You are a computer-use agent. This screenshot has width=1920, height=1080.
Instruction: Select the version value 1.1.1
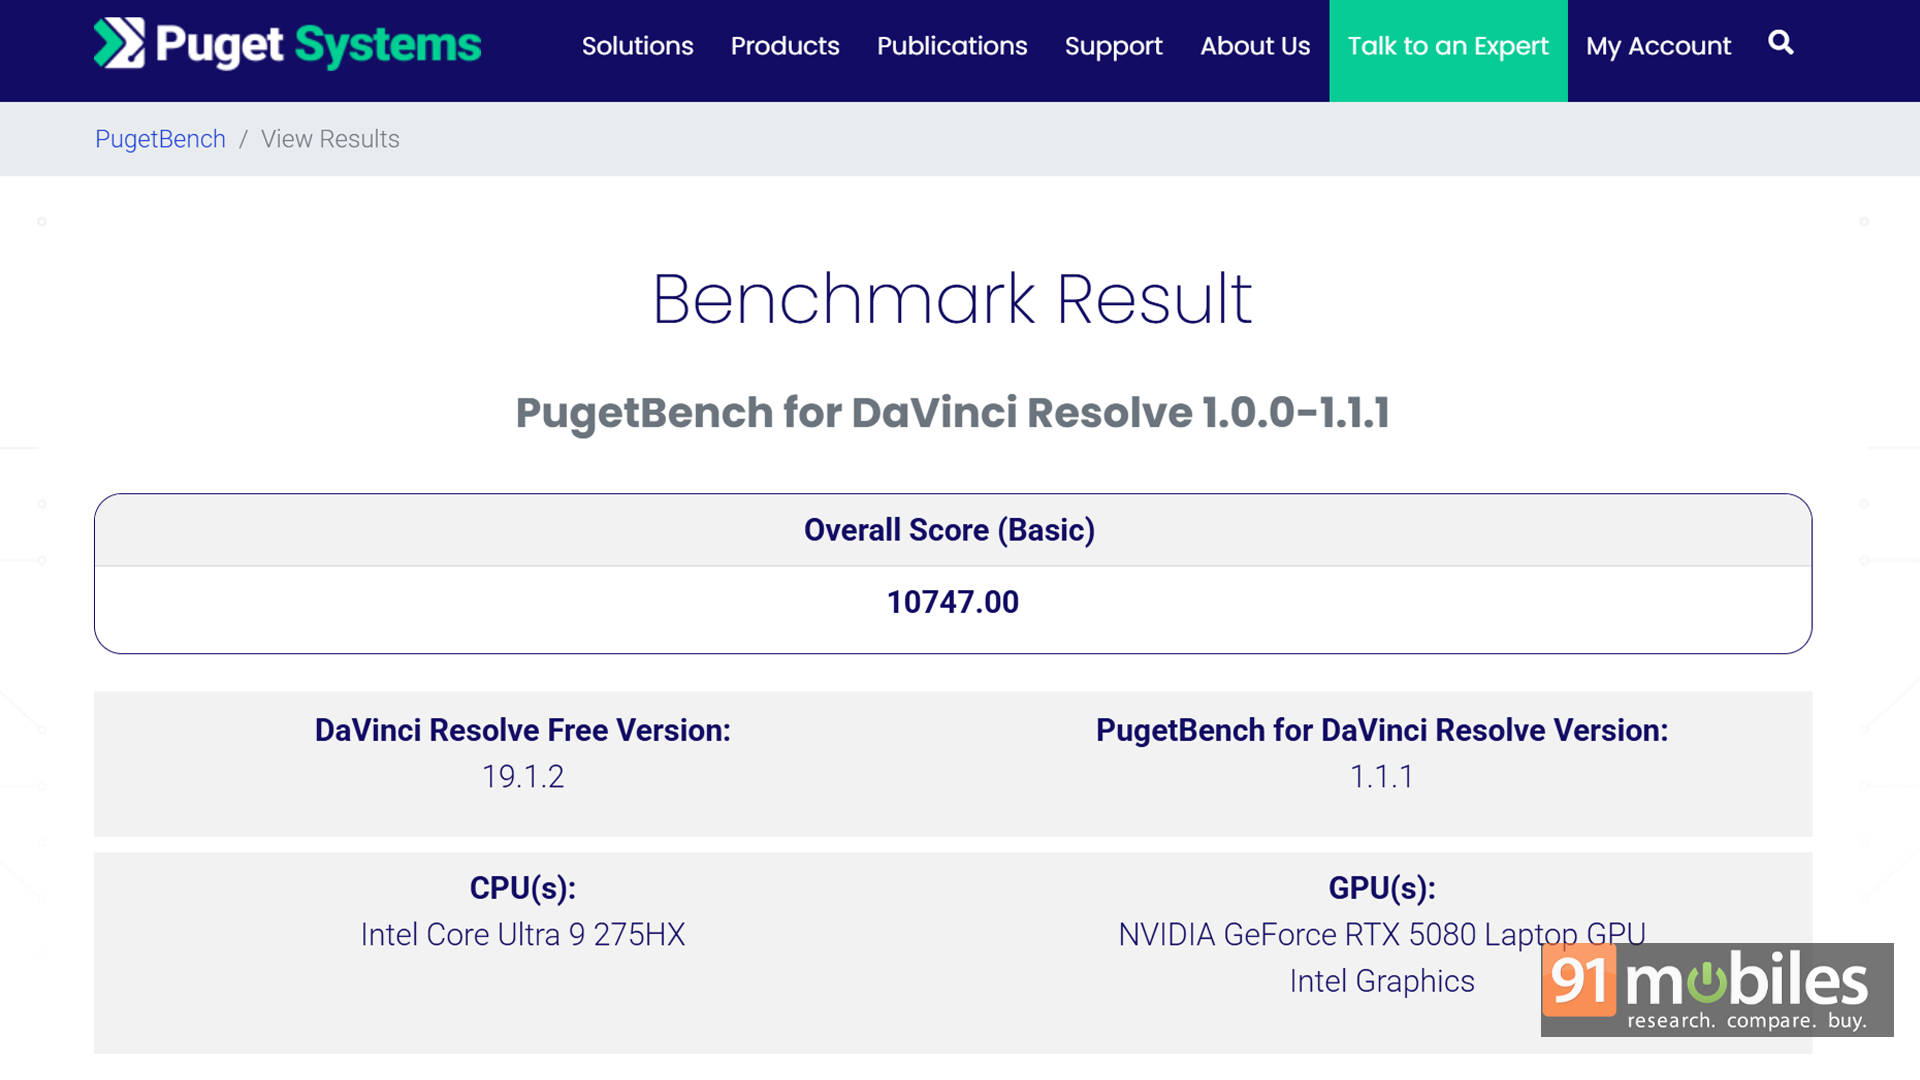point(1382,777)
